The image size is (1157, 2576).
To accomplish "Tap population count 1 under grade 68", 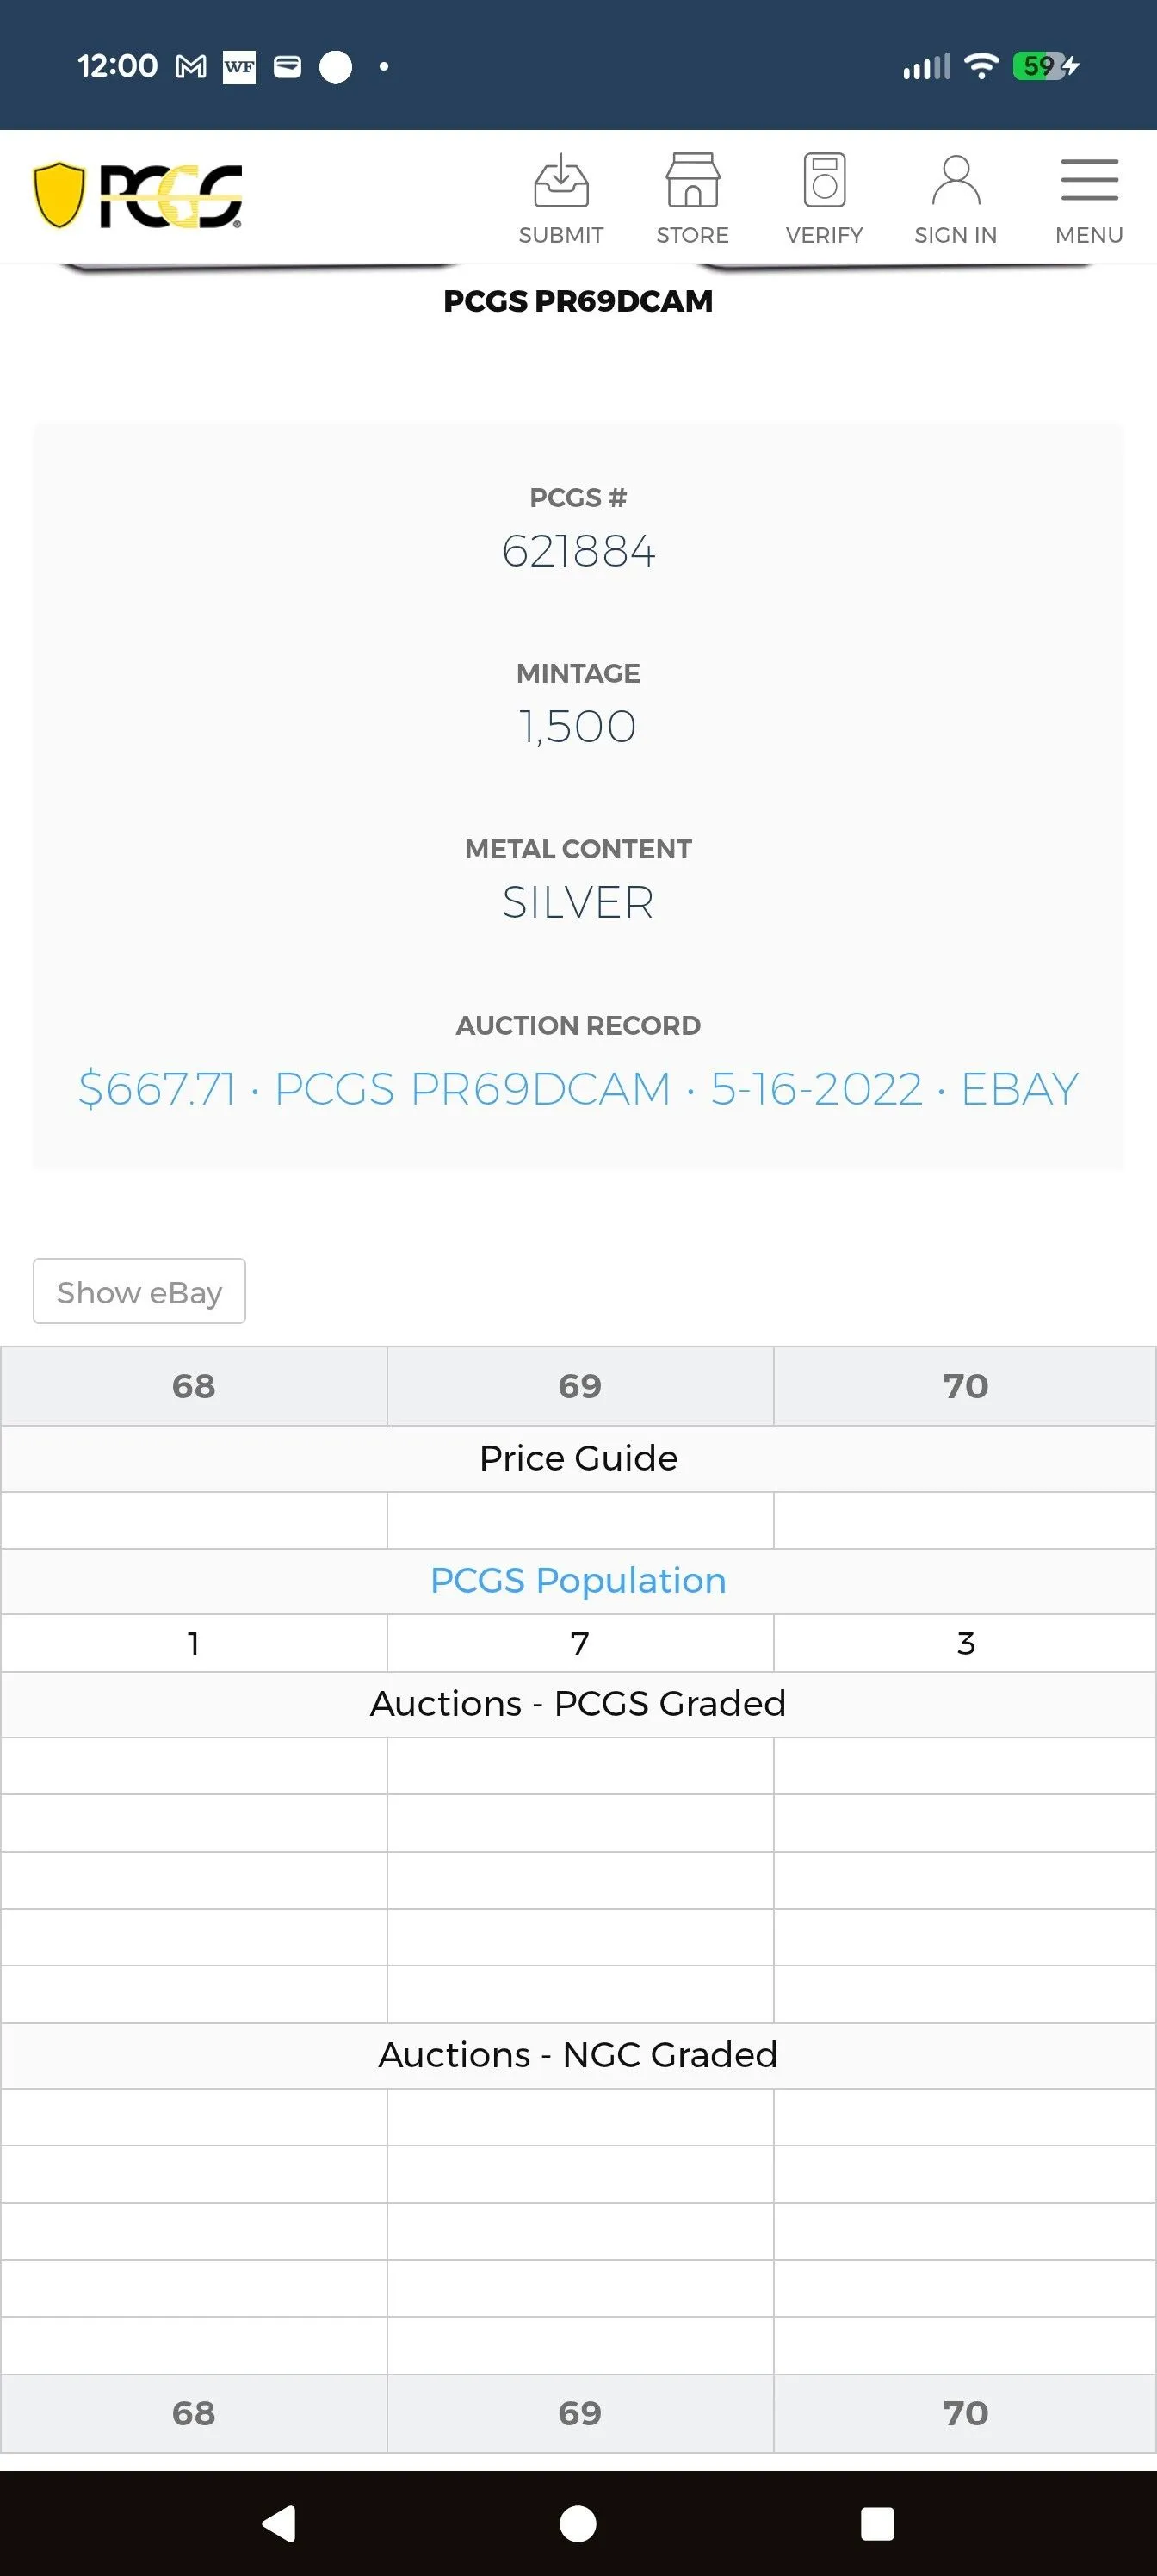I will coord(193,1643).
